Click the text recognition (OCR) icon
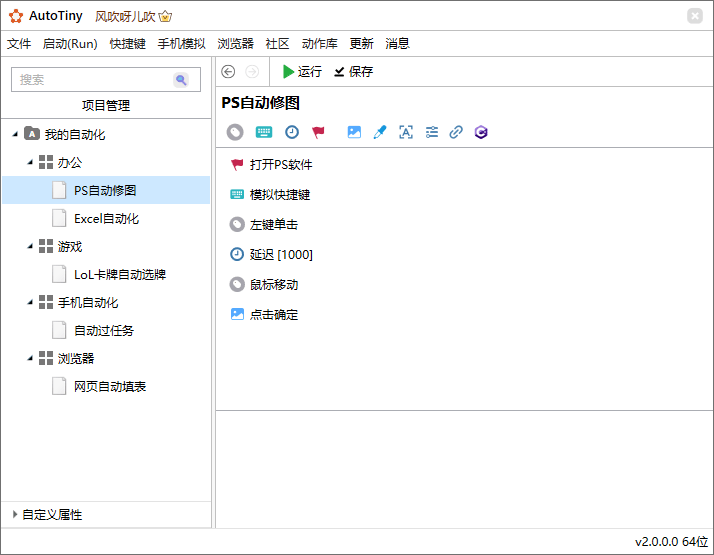714x555 pixels. point(406,132)
